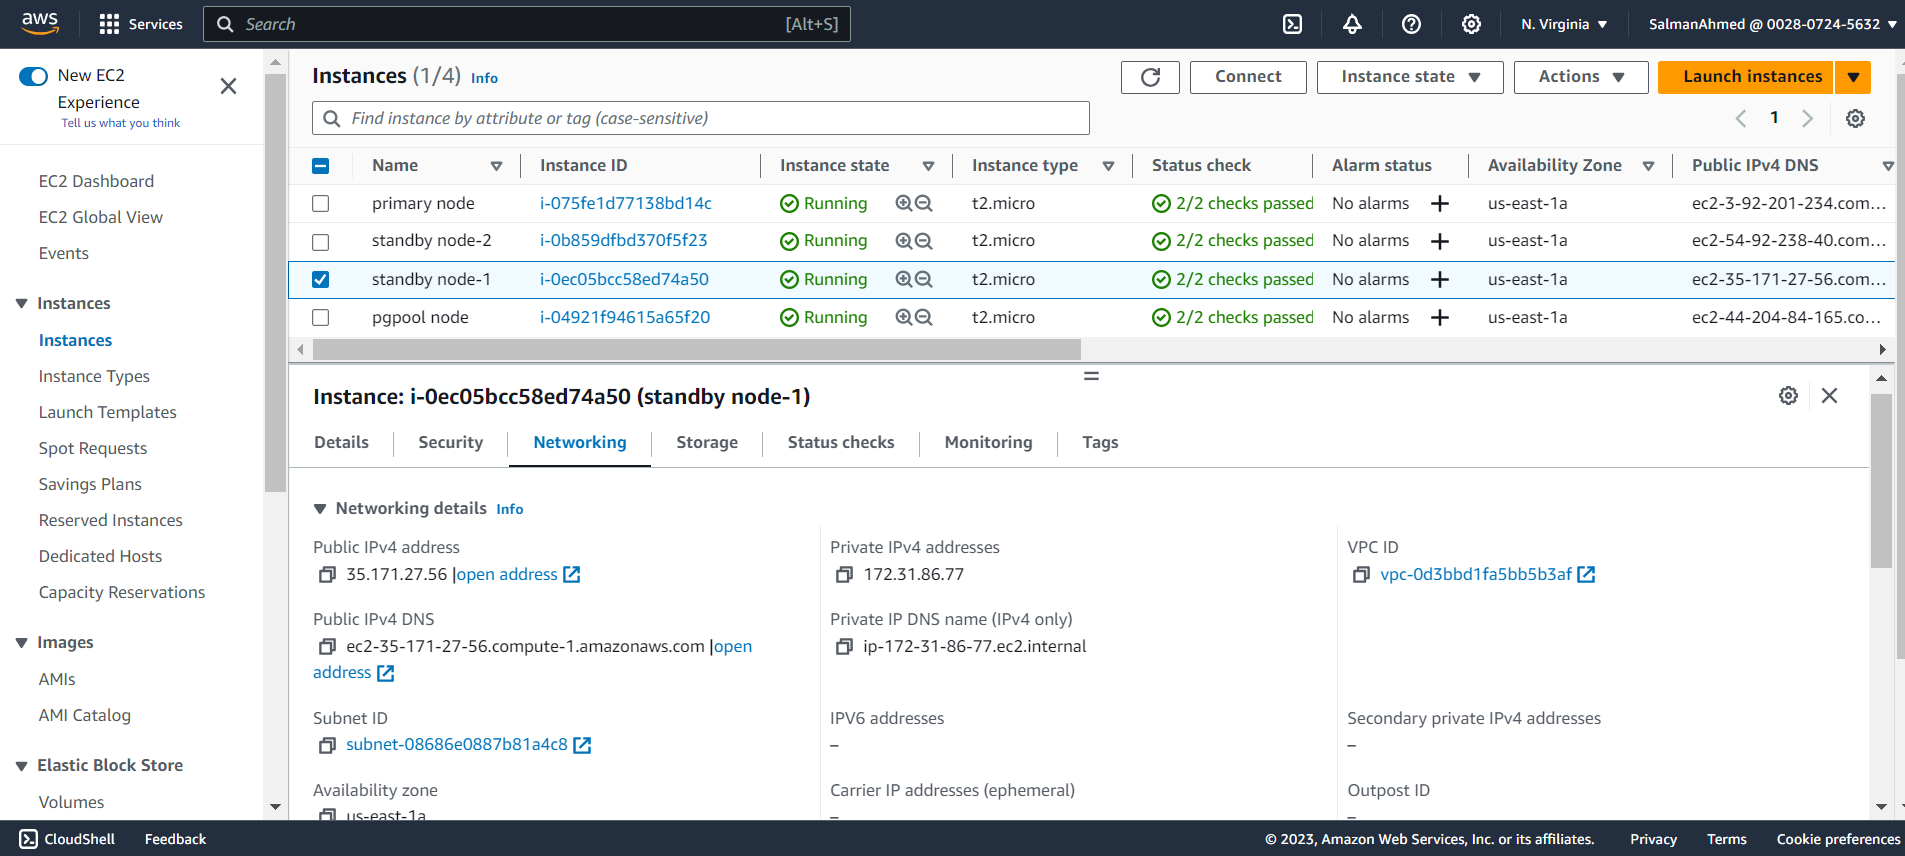The image size is (1905, 856).
Task: Open the help question mark icon
Action: click(1411, 24)
